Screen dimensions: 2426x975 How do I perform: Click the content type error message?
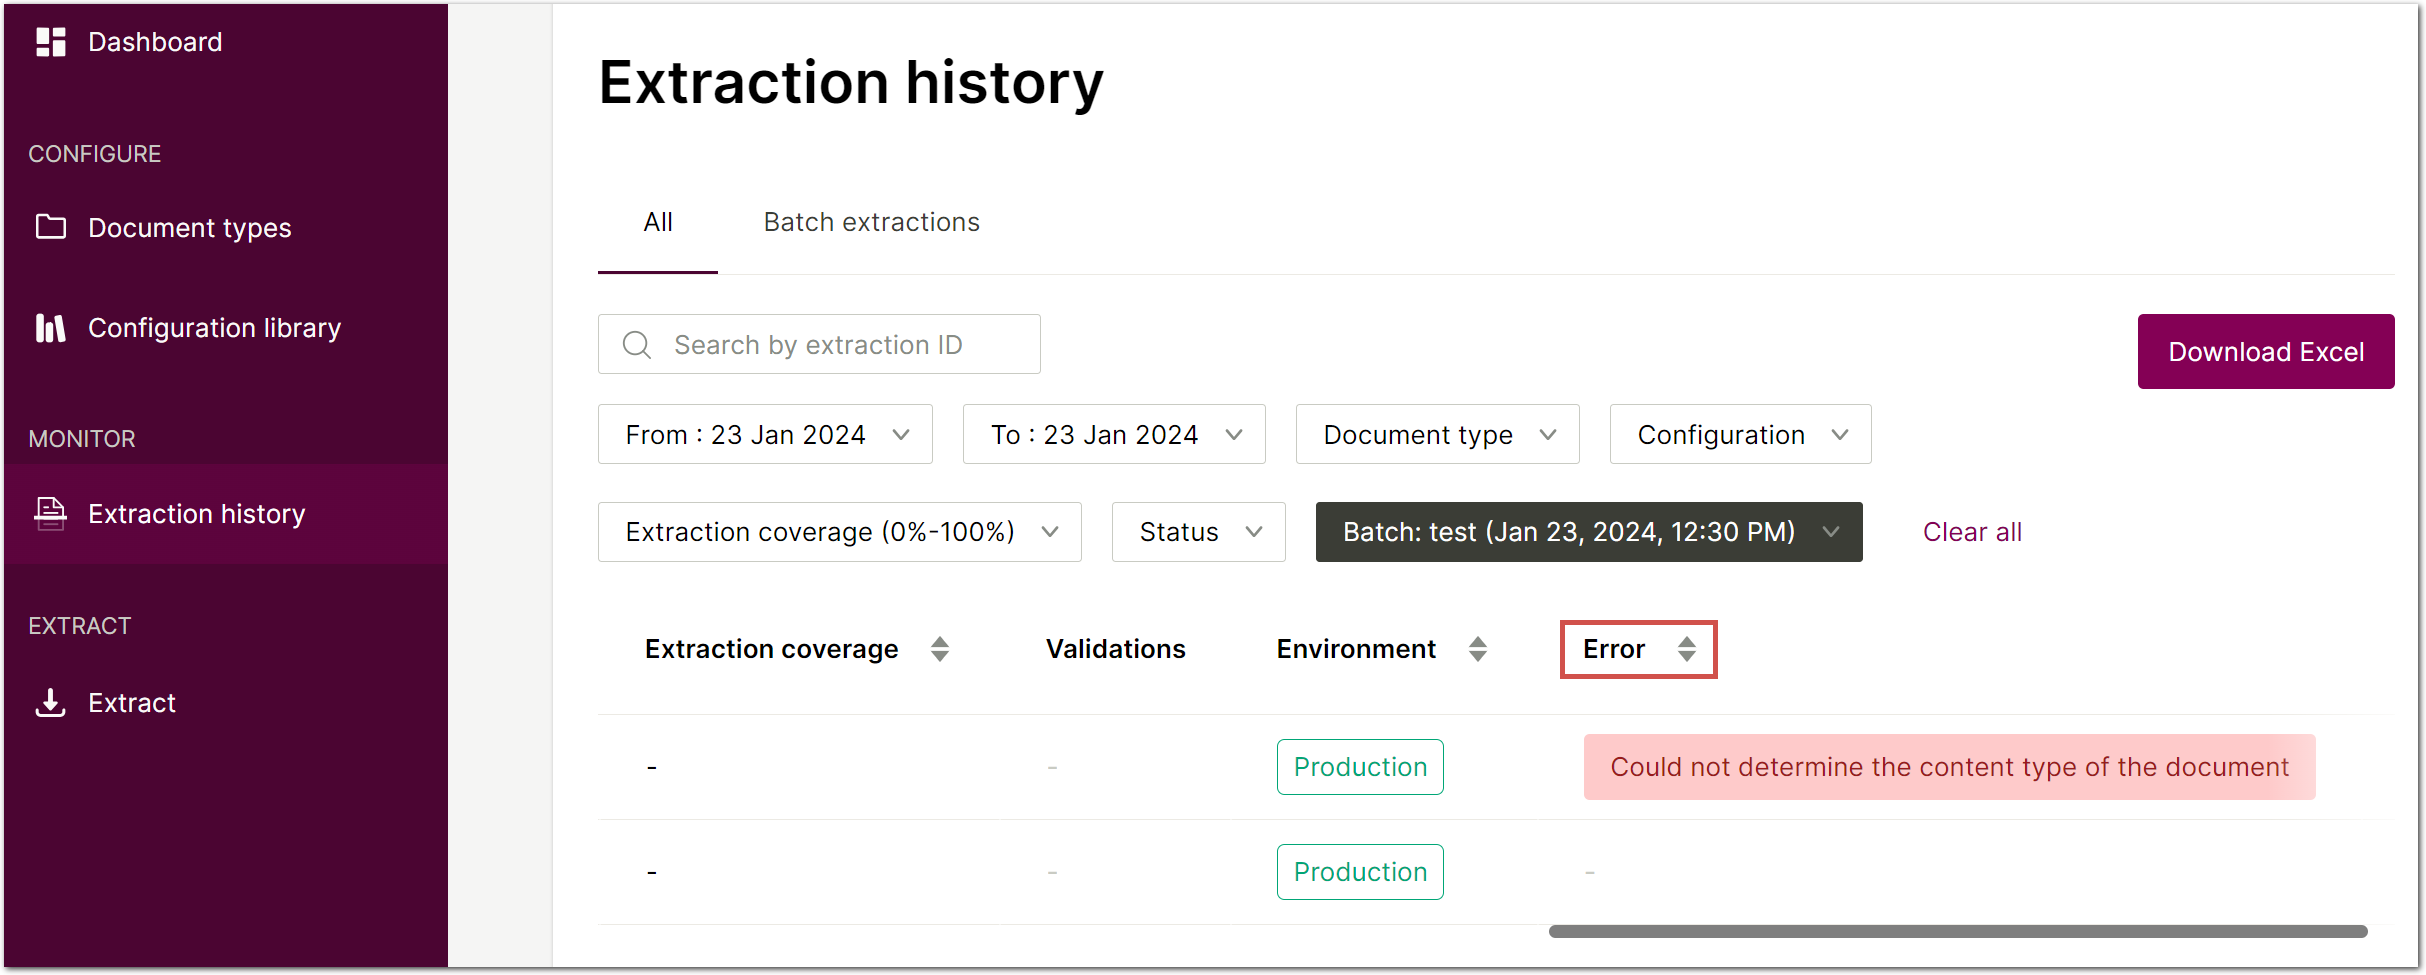[1949, 767]
